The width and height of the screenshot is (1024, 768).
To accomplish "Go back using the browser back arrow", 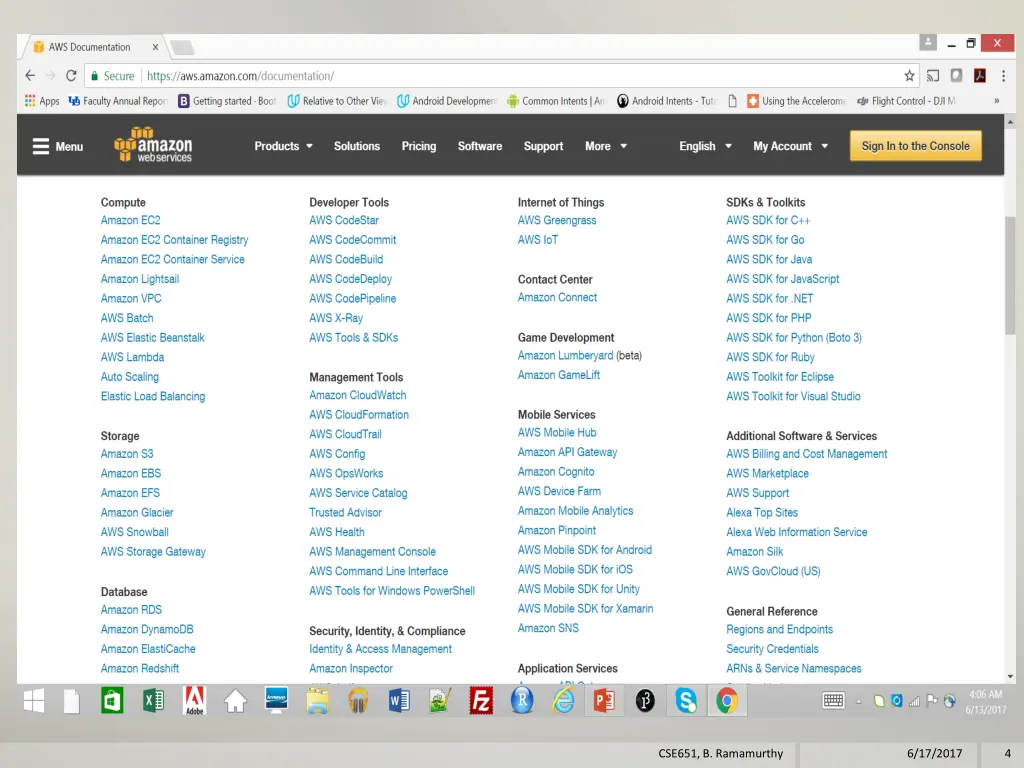I will [30, 76].
